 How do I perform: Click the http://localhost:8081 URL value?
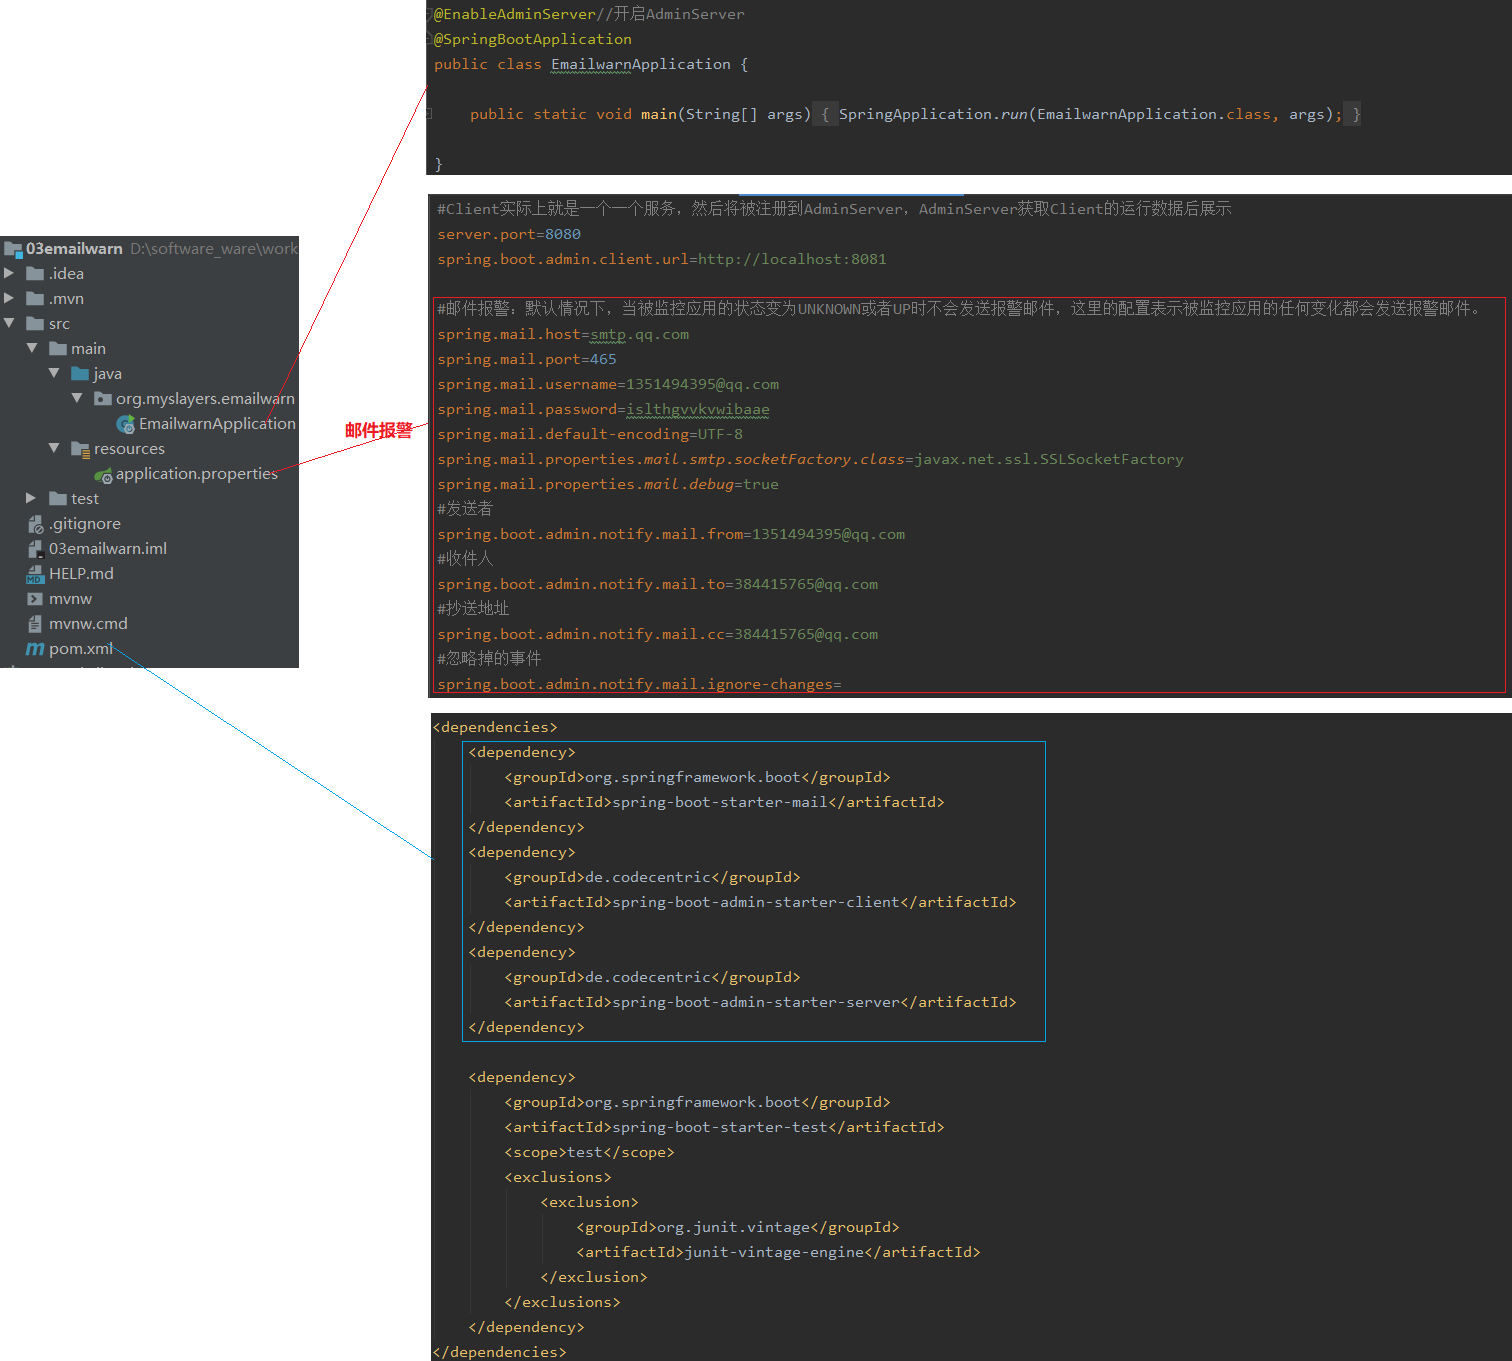(x=792, y=259)
